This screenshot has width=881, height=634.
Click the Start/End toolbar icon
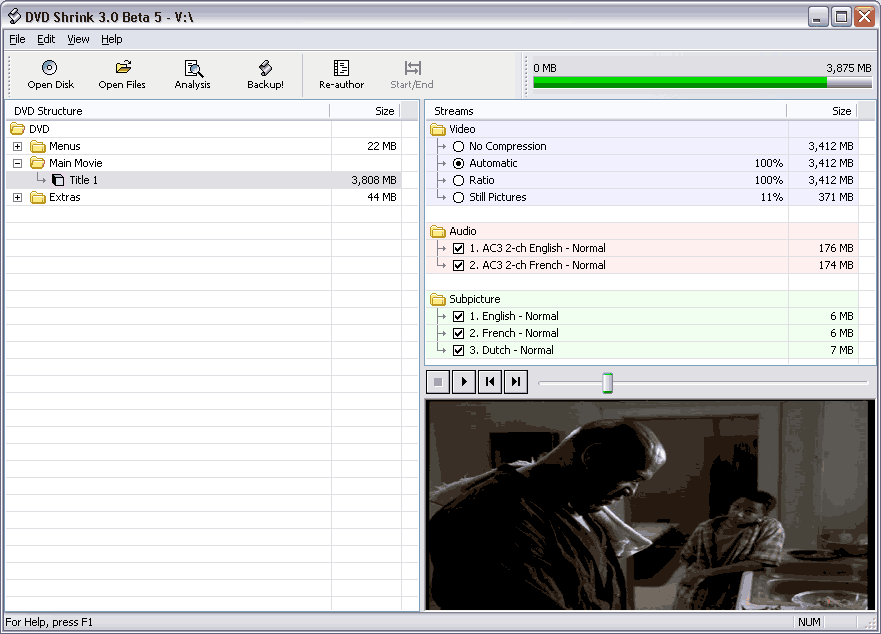click(412, 68)
